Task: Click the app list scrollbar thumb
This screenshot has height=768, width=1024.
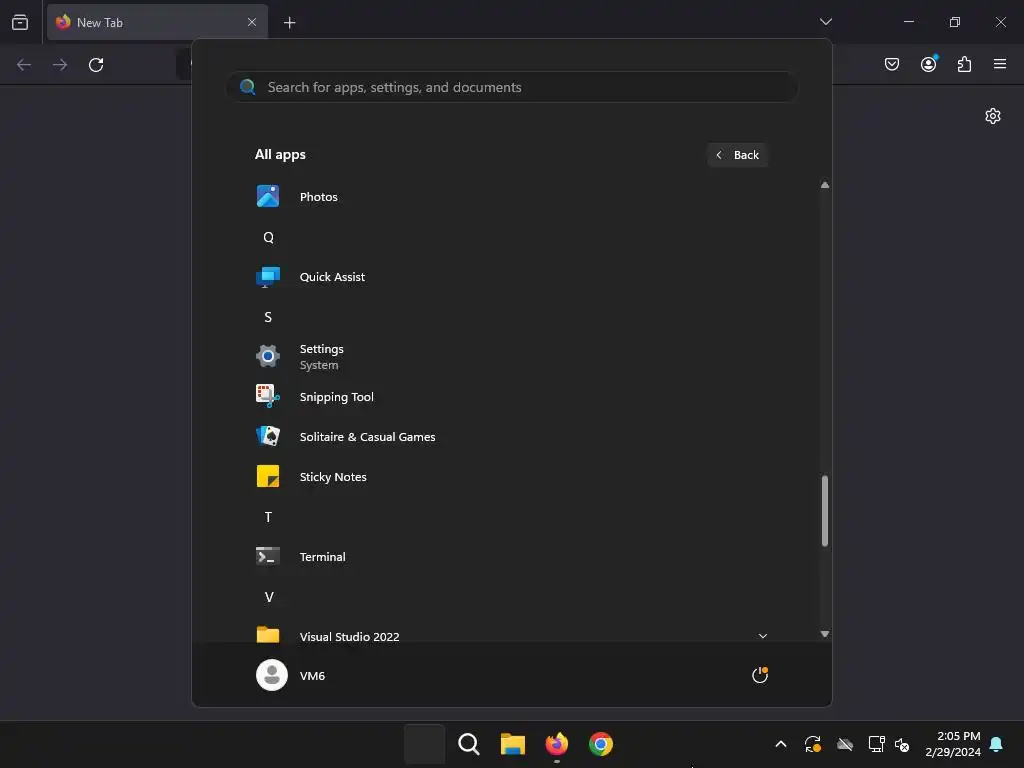Action: tap(825, 511)
